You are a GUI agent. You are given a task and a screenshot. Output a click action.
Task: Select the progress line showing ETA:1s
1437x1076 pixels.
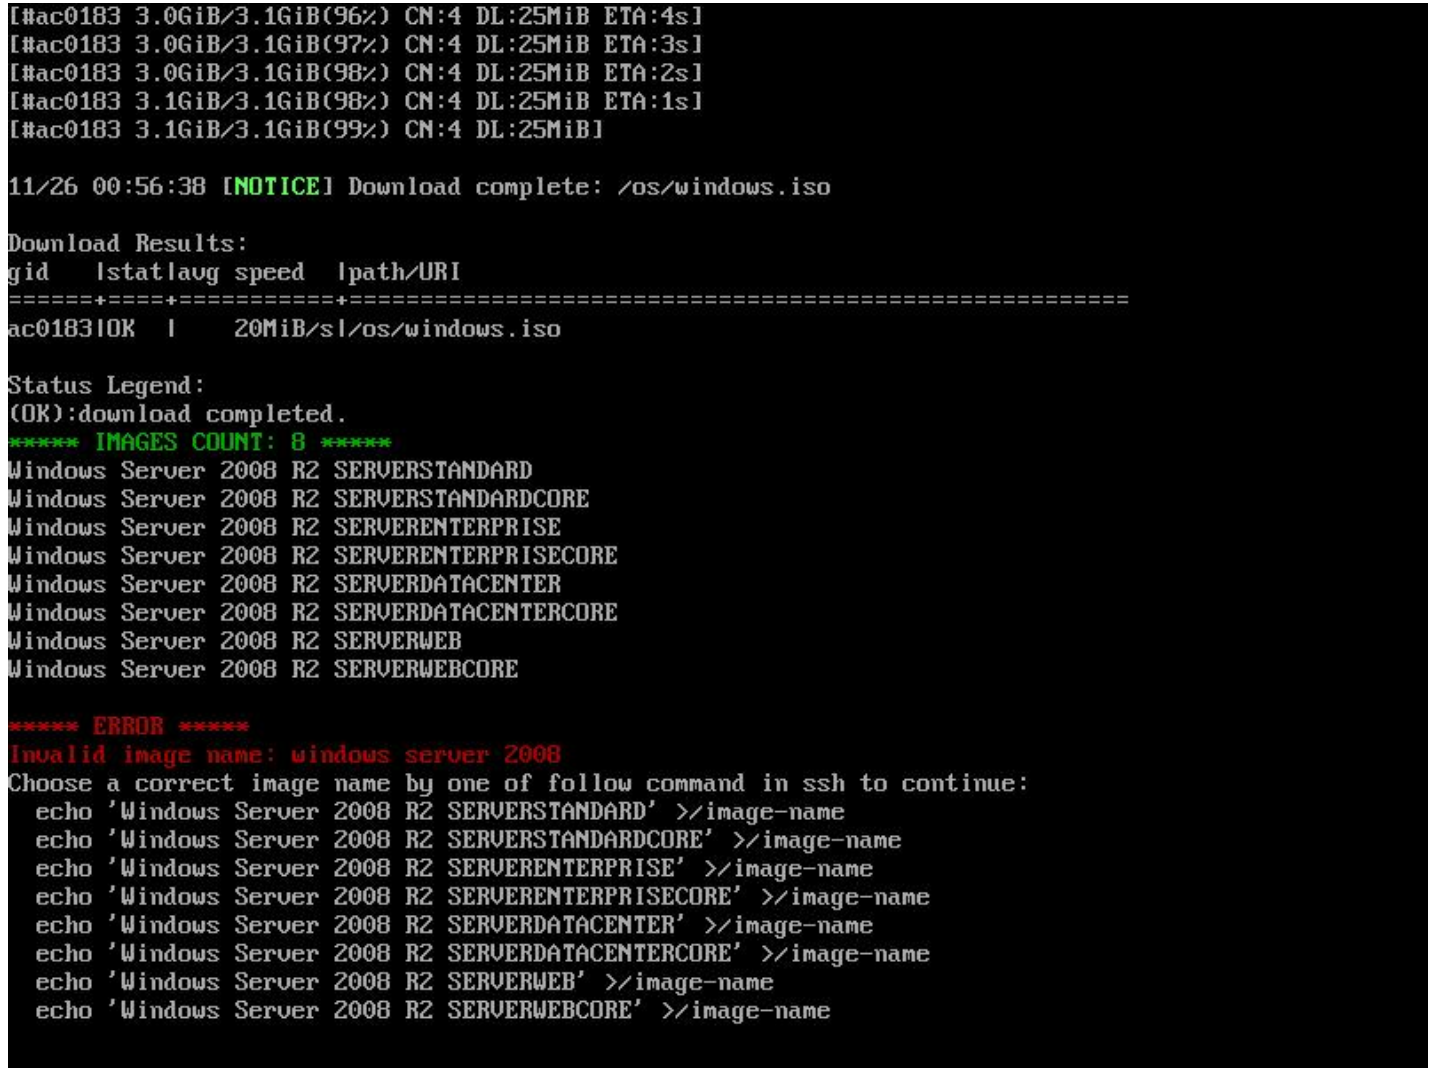(x=356, y=101)
